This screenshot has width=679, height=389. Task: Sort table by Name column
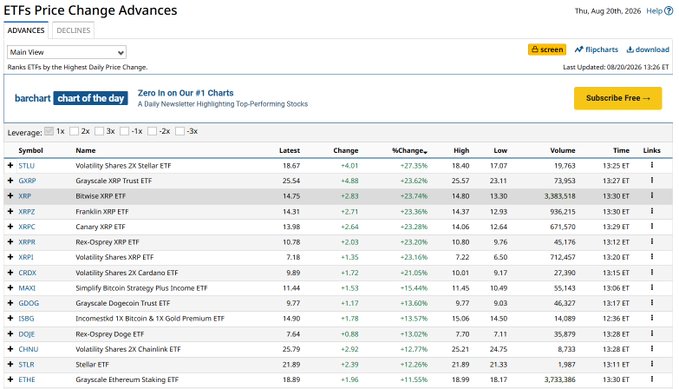85,150
